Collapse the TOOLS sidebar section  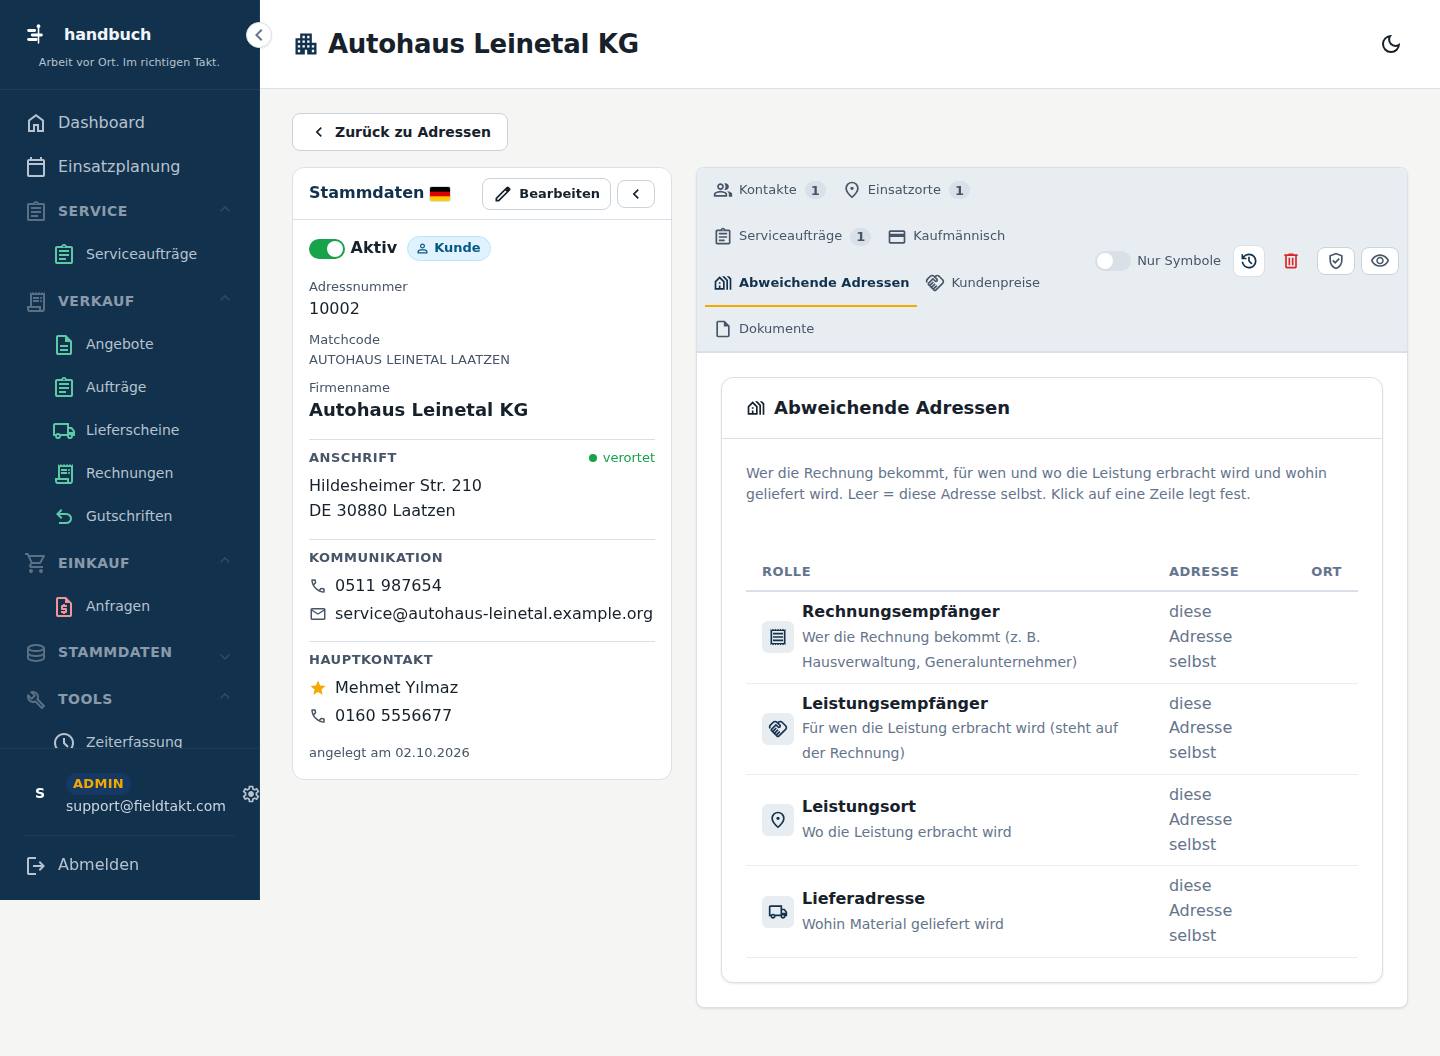point(130,699)
